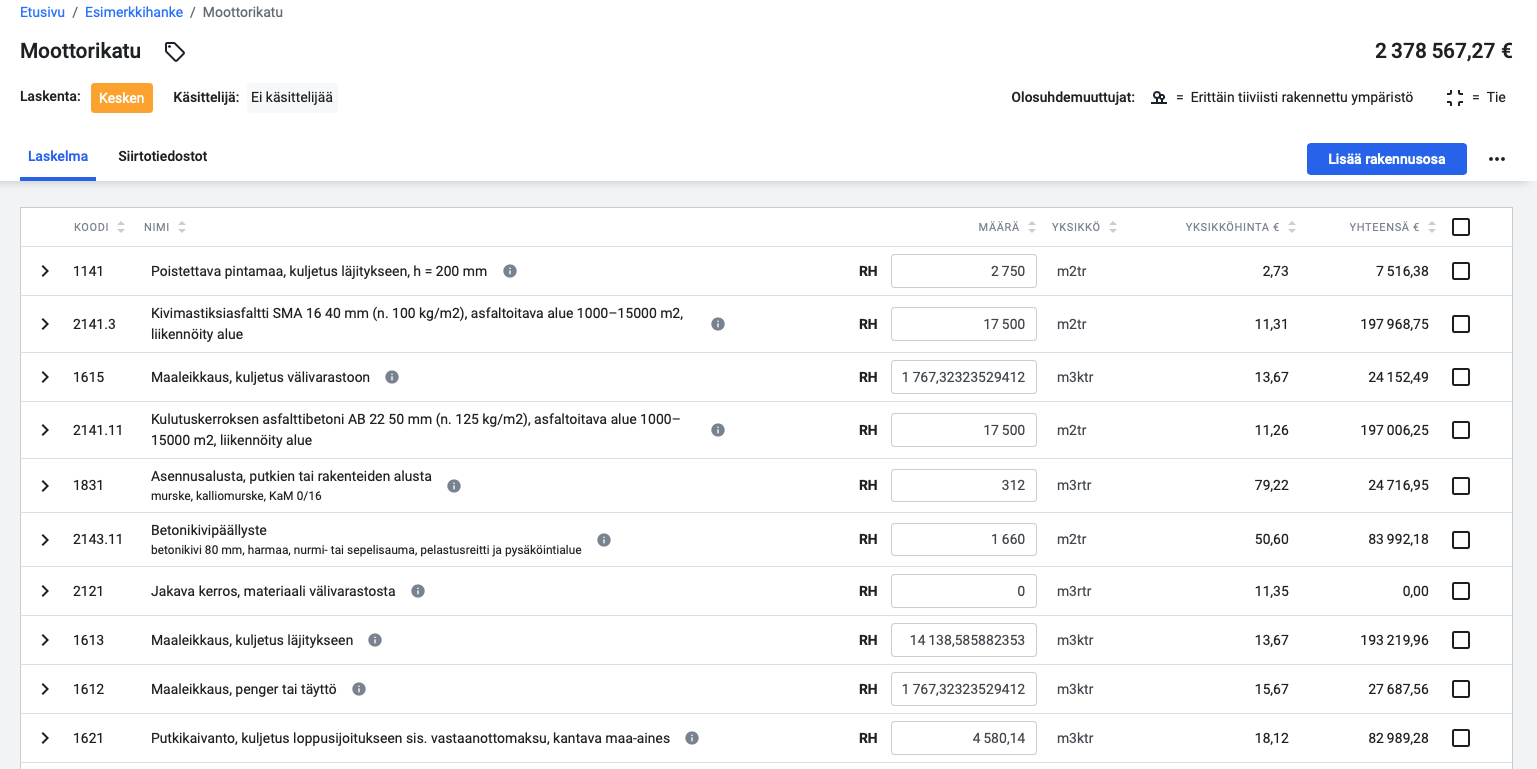
Task: Click the built environment condition icon
Action: click(1159, 98)
